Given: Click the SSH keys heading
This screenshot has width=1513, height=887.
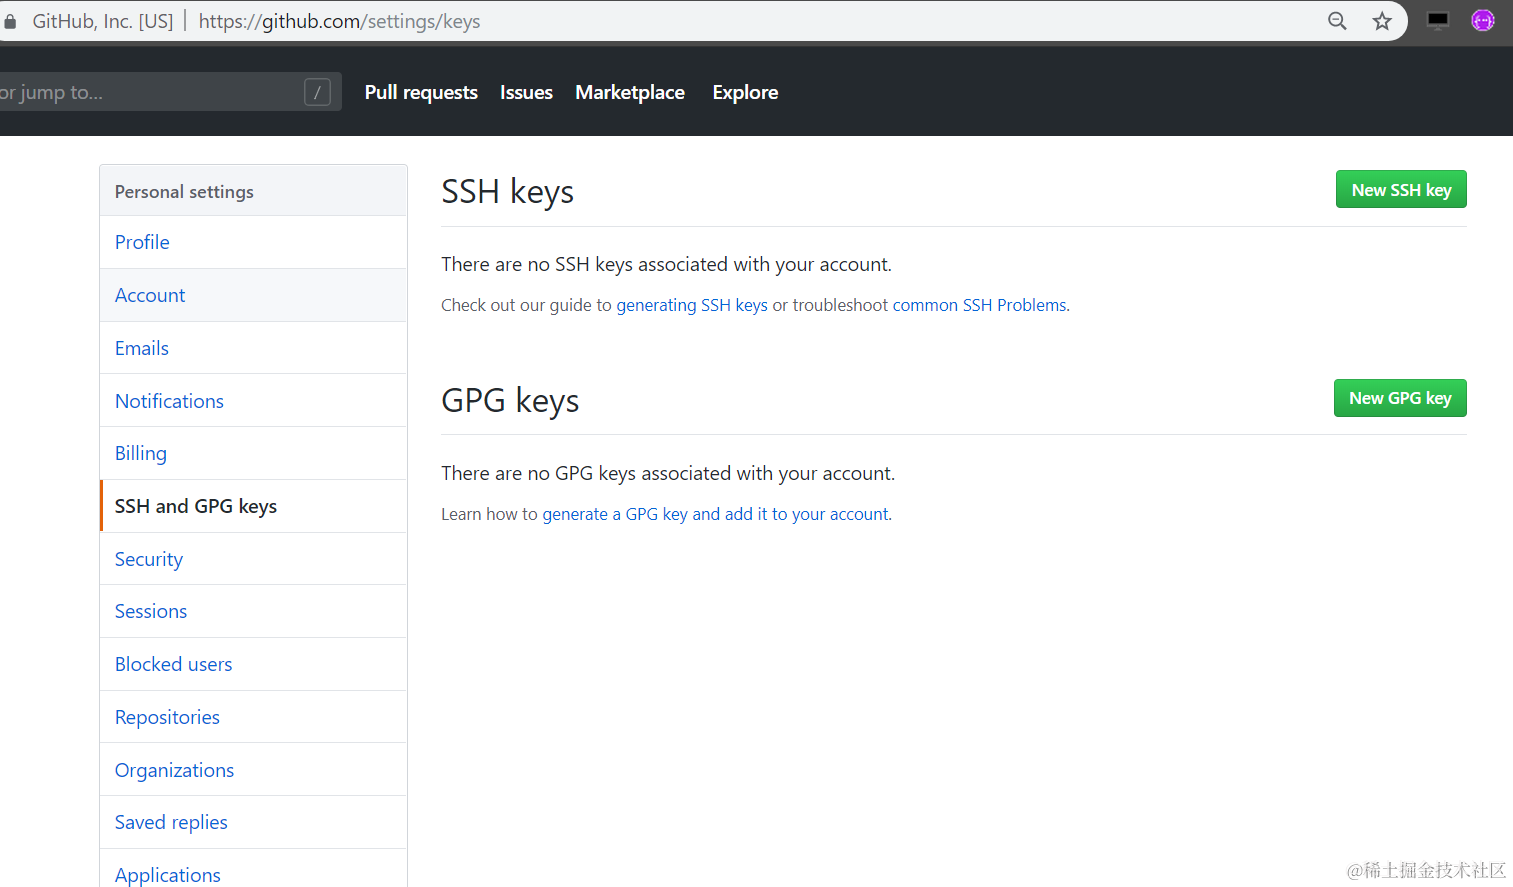Looking at the screenshot, I should (507, 191).
